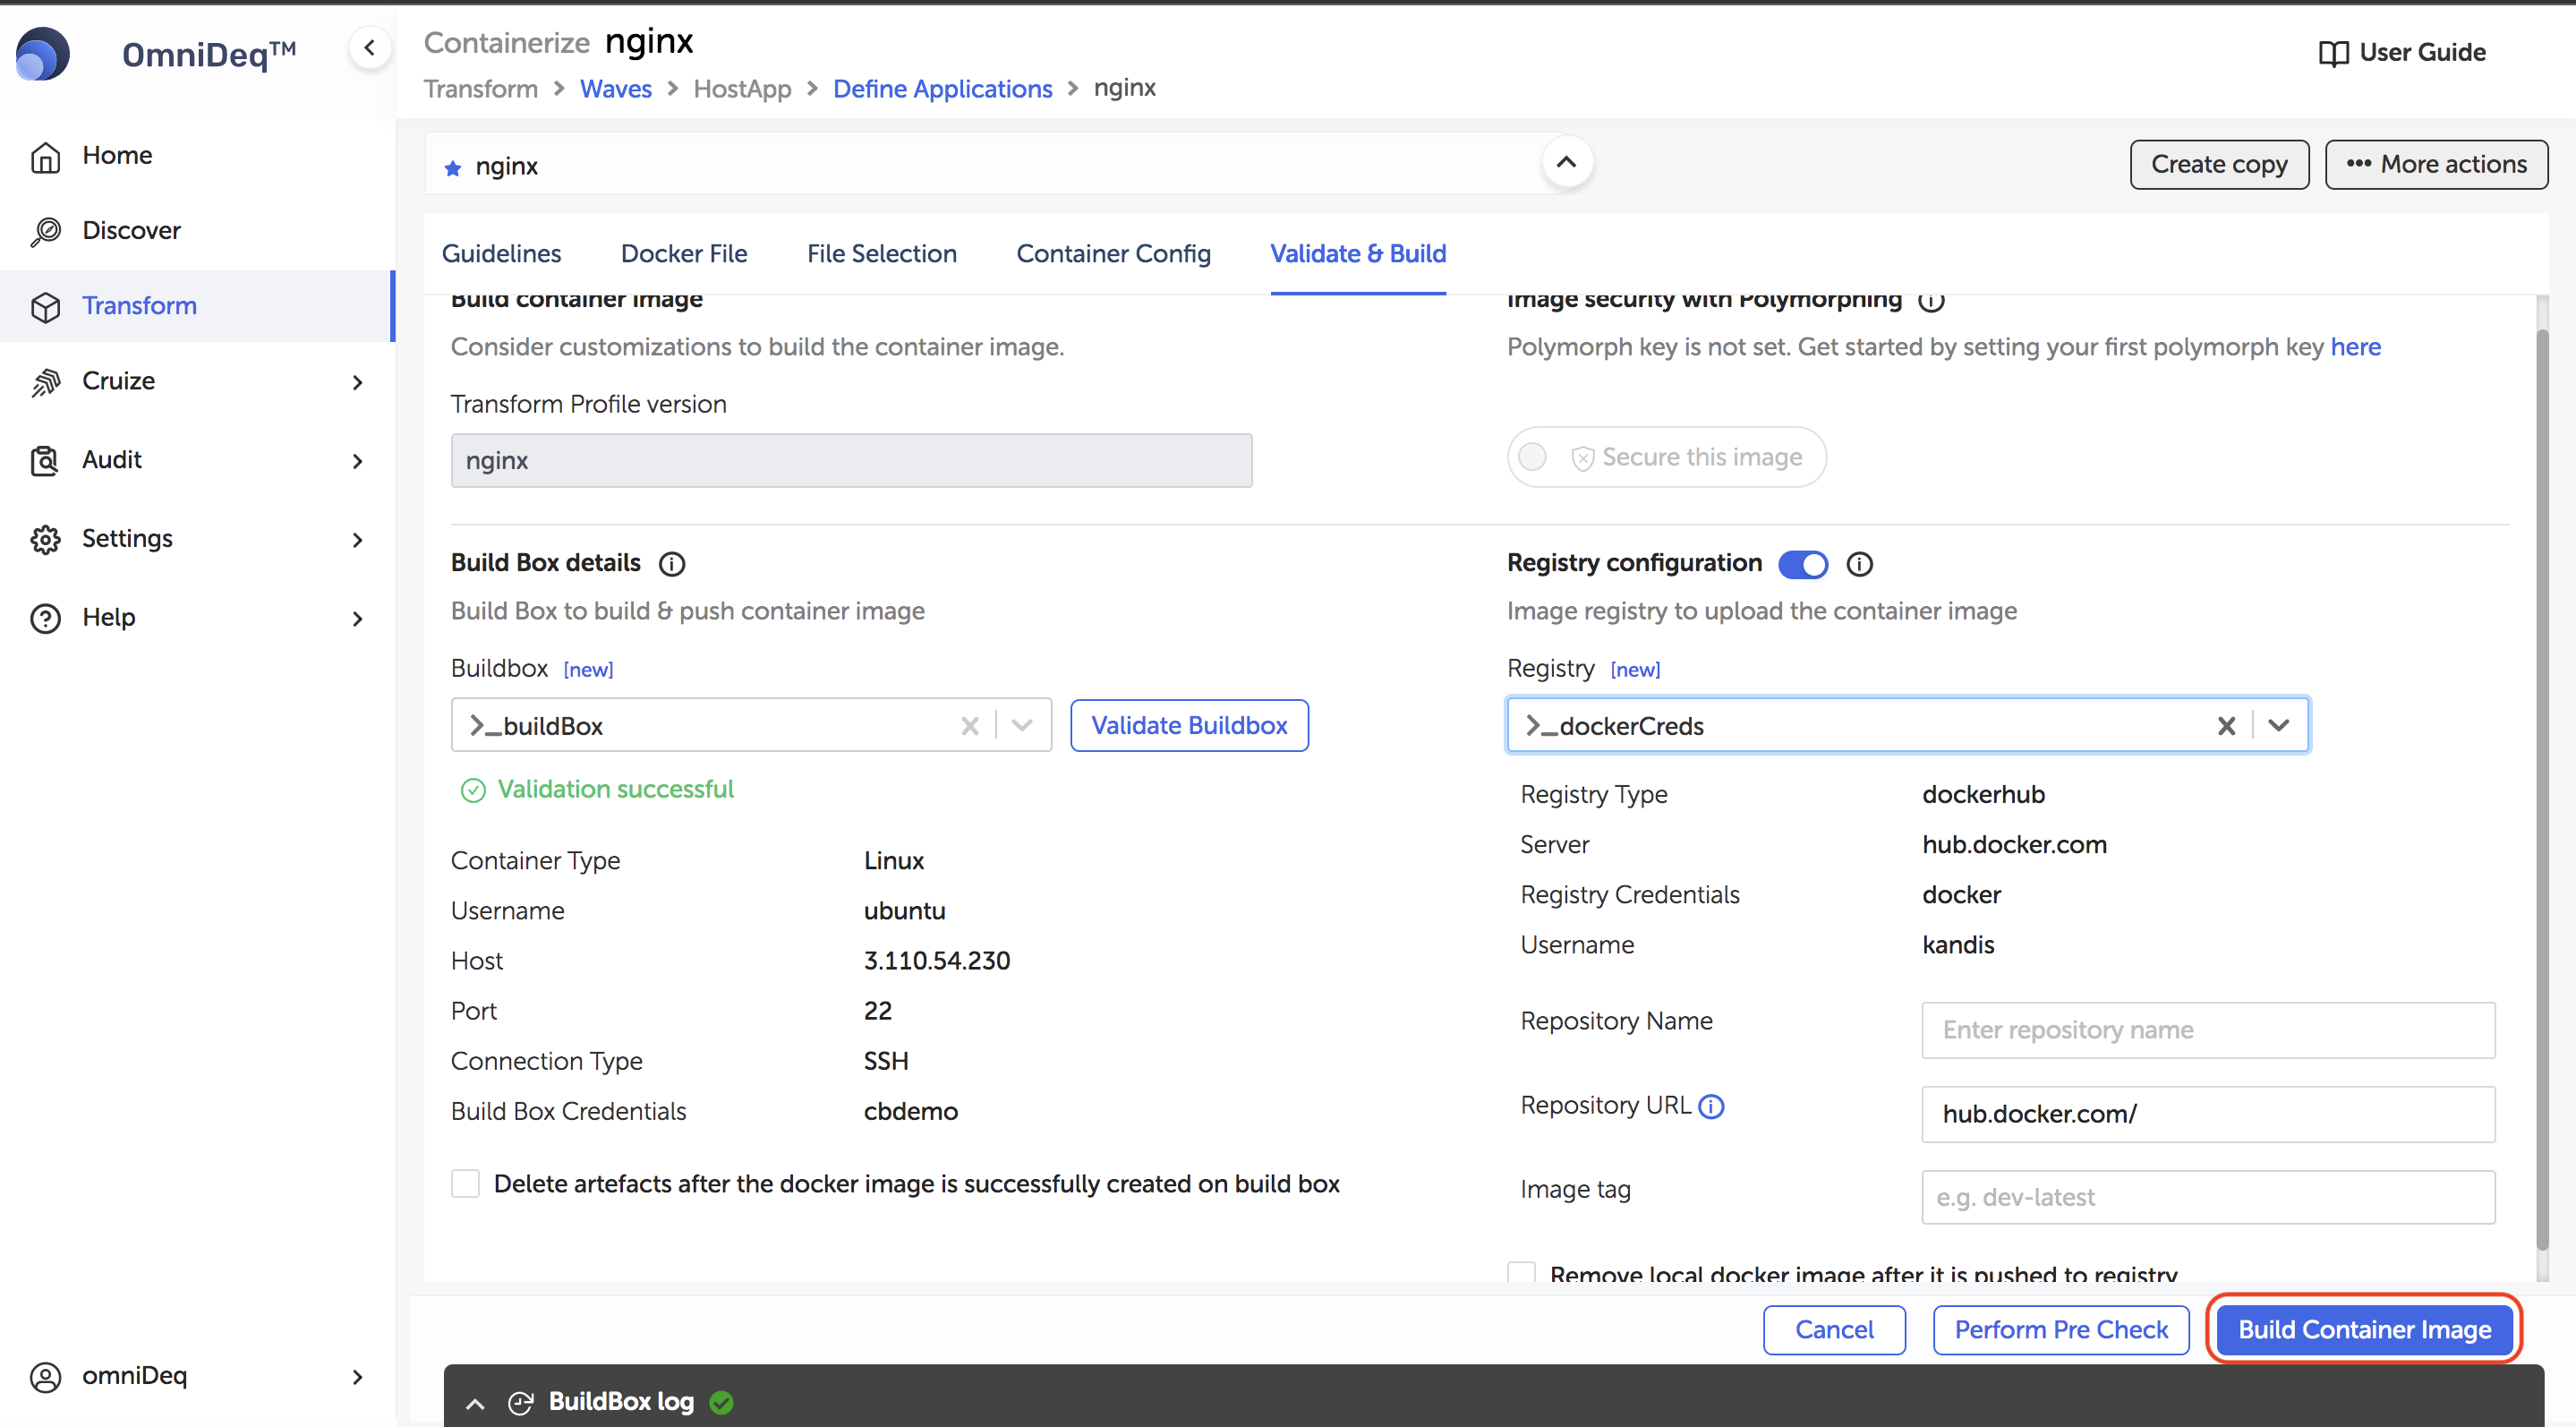Select the Validate & Build tab
This screenshot has width=2576, height=1427.
pos(1357,254)
